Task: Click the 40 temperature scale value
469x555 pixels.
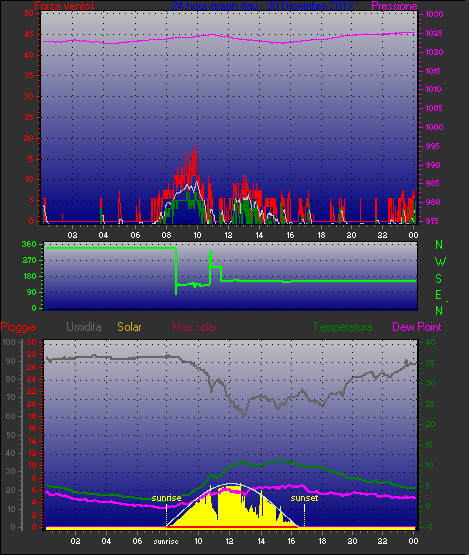Action: tap(430, 342)
